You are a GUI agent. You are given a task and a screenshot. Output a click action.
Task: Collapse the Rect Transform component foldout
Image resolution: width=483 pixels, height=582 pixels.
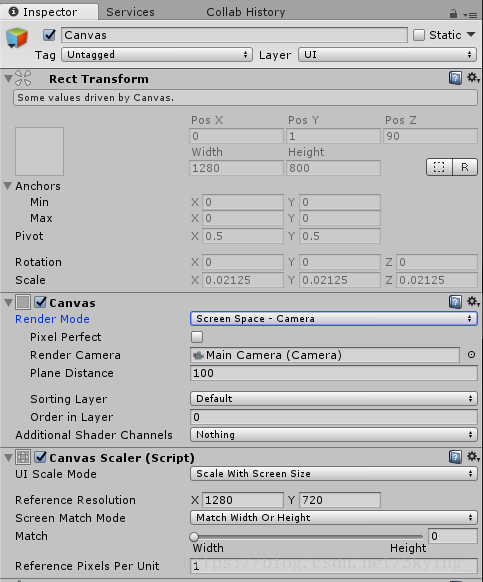pyautogui.click(x=8, y=79)
